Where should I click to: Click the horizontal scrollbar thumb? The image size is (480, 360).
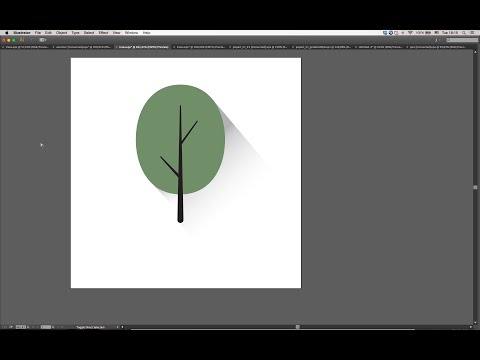(298, 327)
